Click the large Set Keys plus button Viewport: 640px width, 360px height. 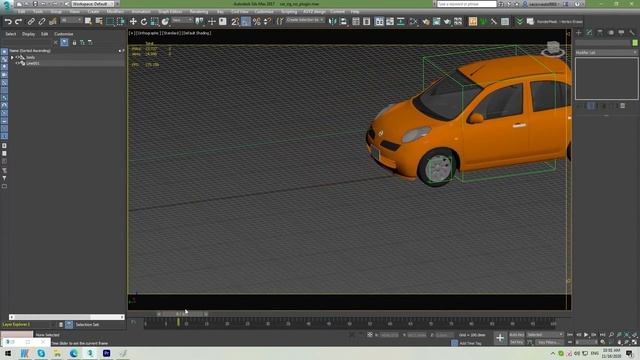point(500,338)
